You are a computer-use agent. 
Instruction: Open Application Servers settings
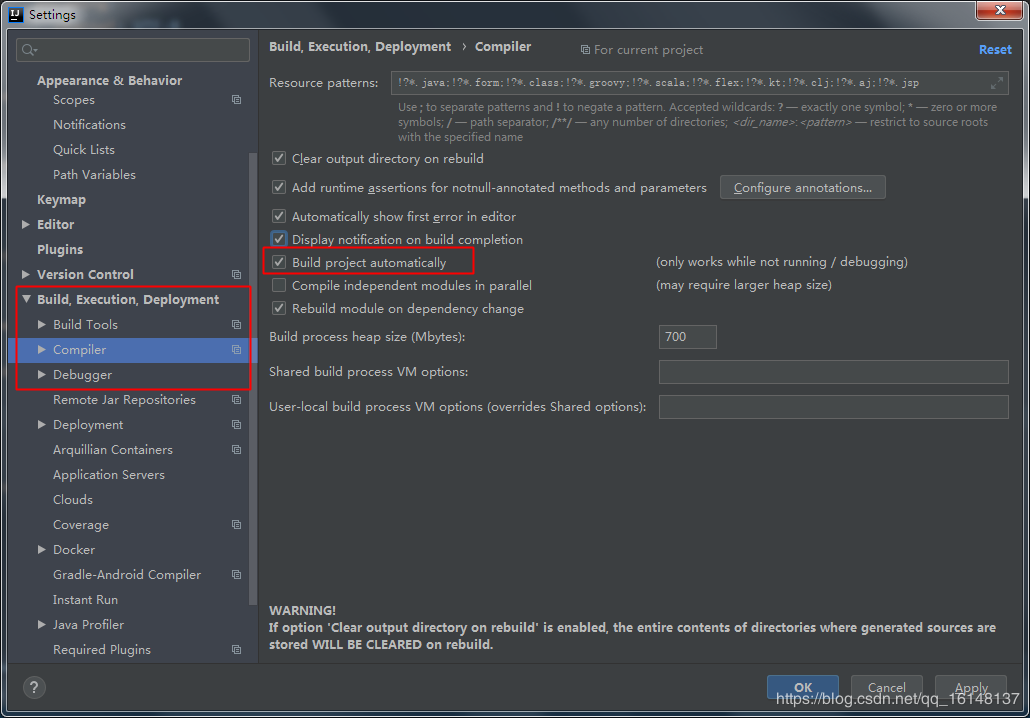click(x=108, y=474)
